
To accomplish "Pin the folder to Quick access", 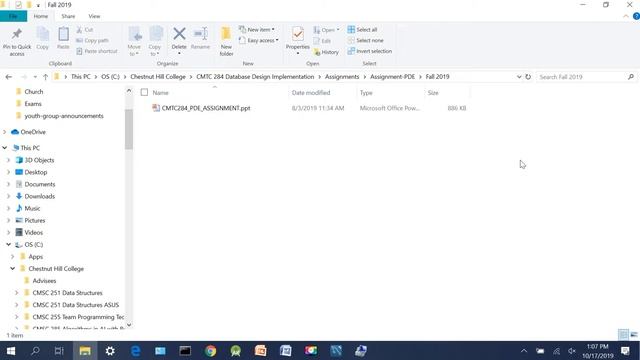I will tap(17, 42).
